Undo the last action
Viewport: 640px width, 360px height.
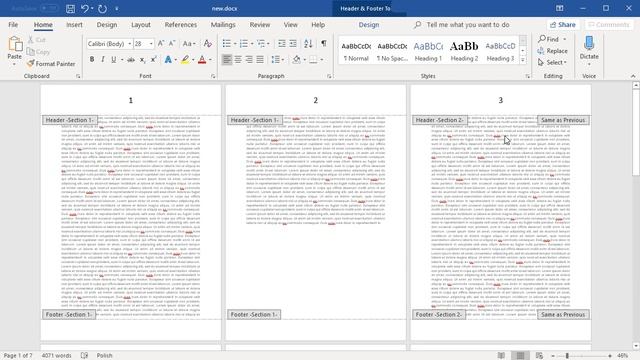[84, 9]
